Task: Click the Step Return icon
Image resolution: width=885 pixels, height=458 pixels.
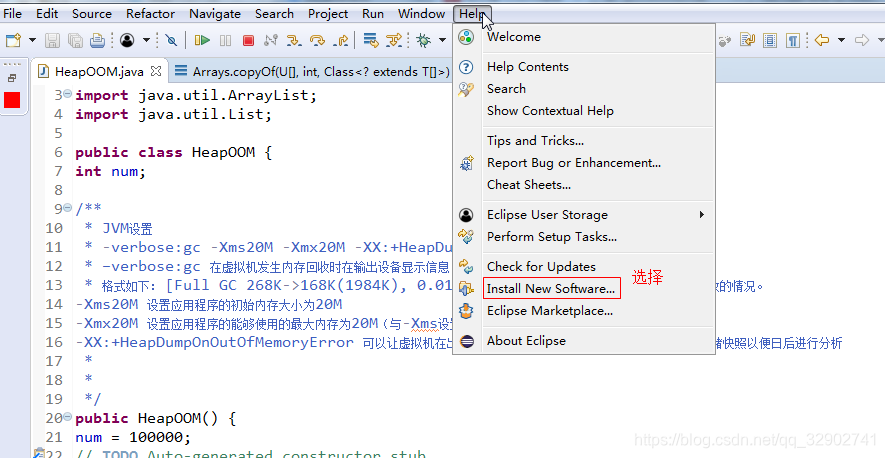Action: pos(341,40)
